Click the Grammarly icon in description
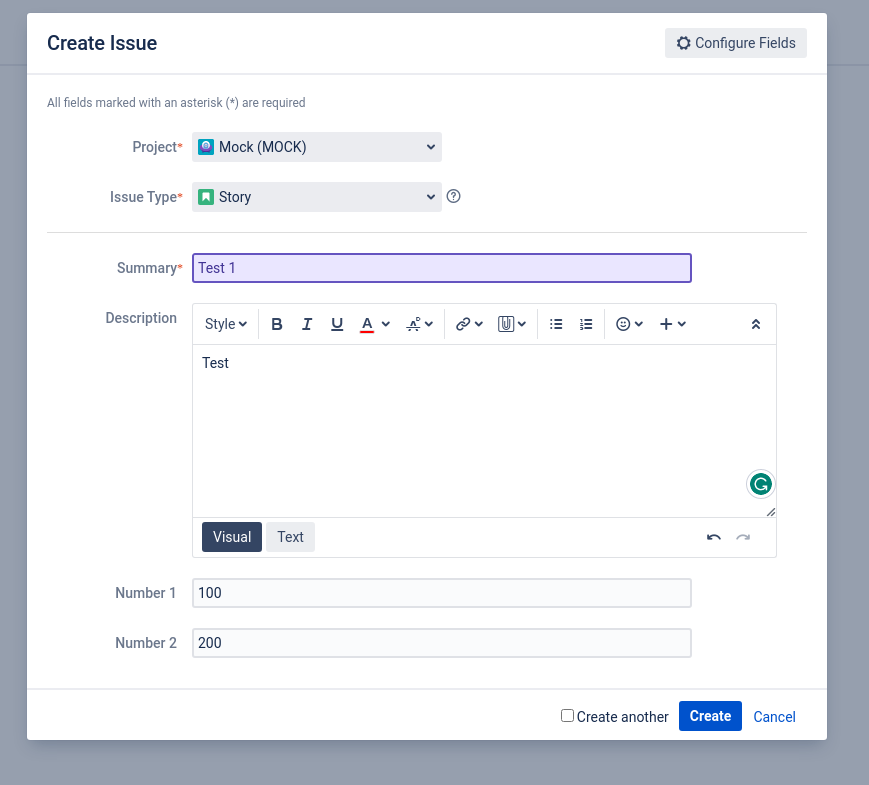Screen dimensions: 869x785 click(x=760, y=484)
